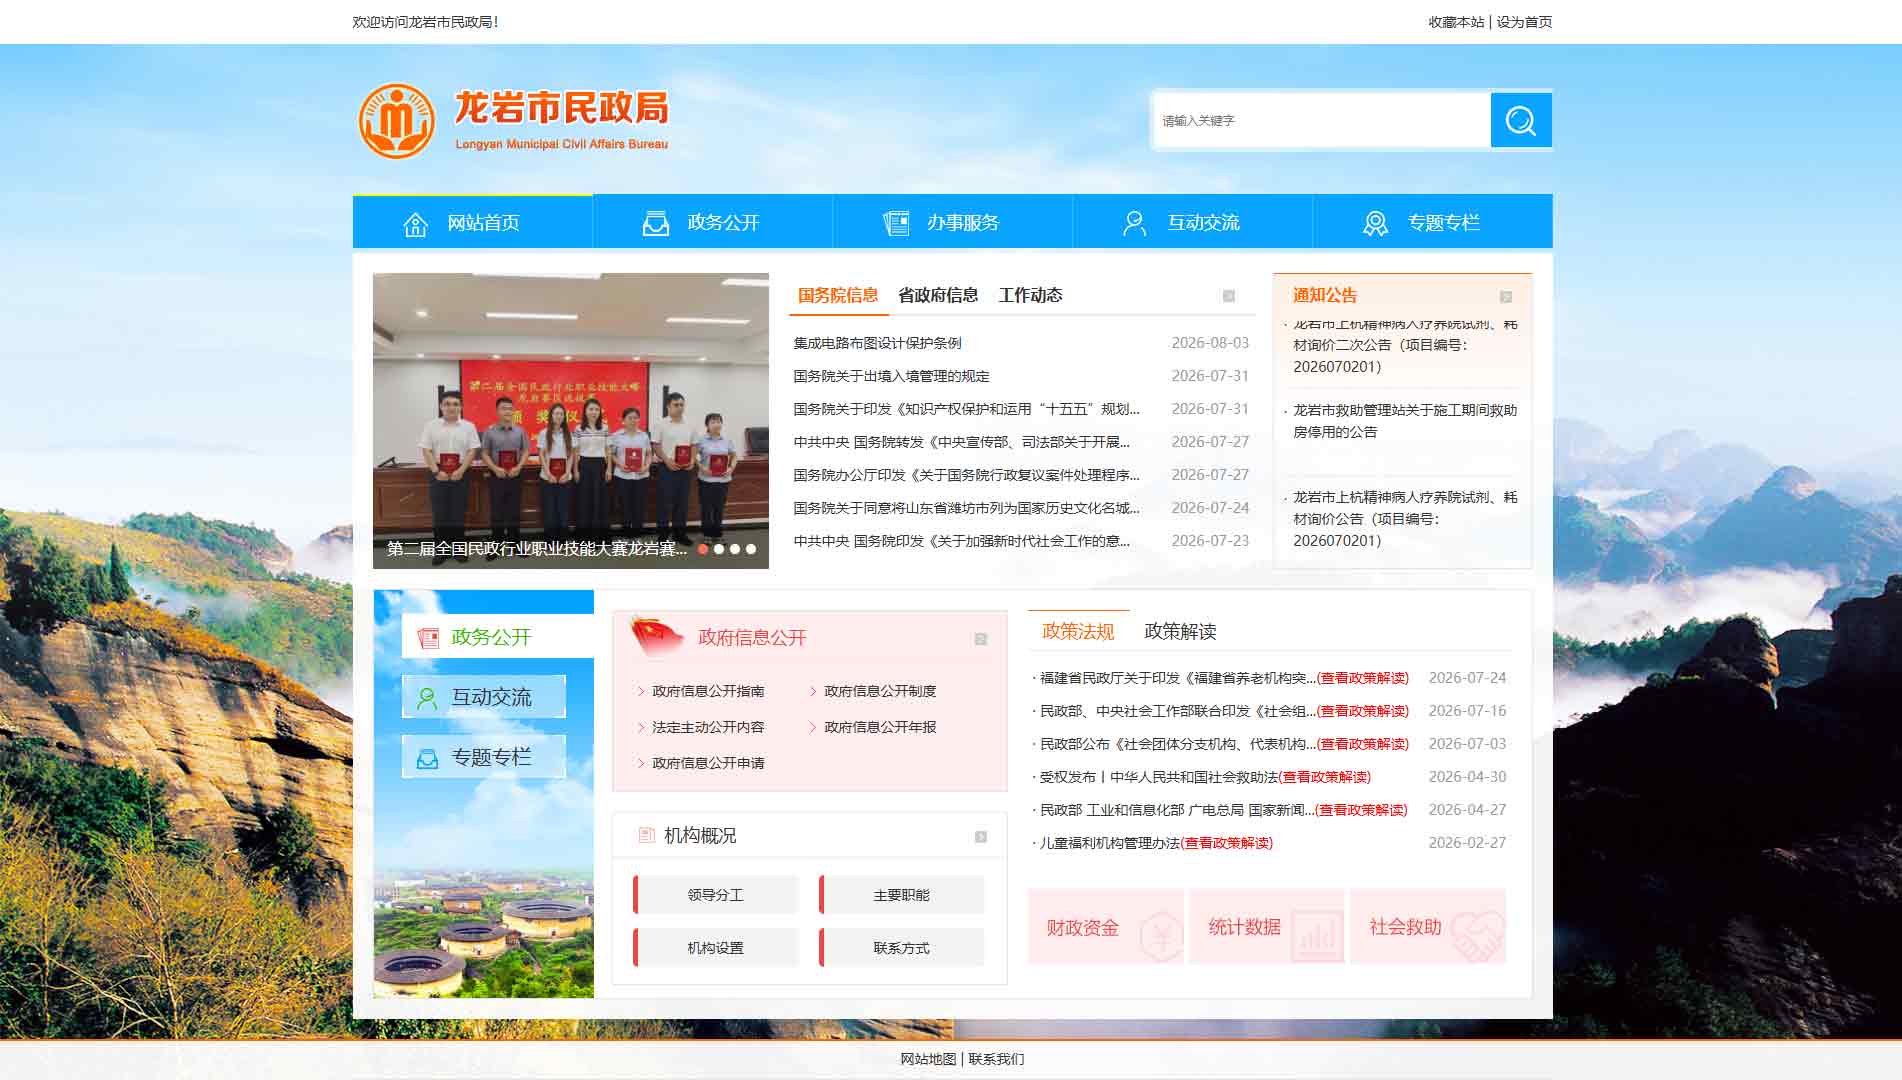Open the 政务公开 navigation menu
This screenshot has width=1902, height=1080.
tap(712, 222)
